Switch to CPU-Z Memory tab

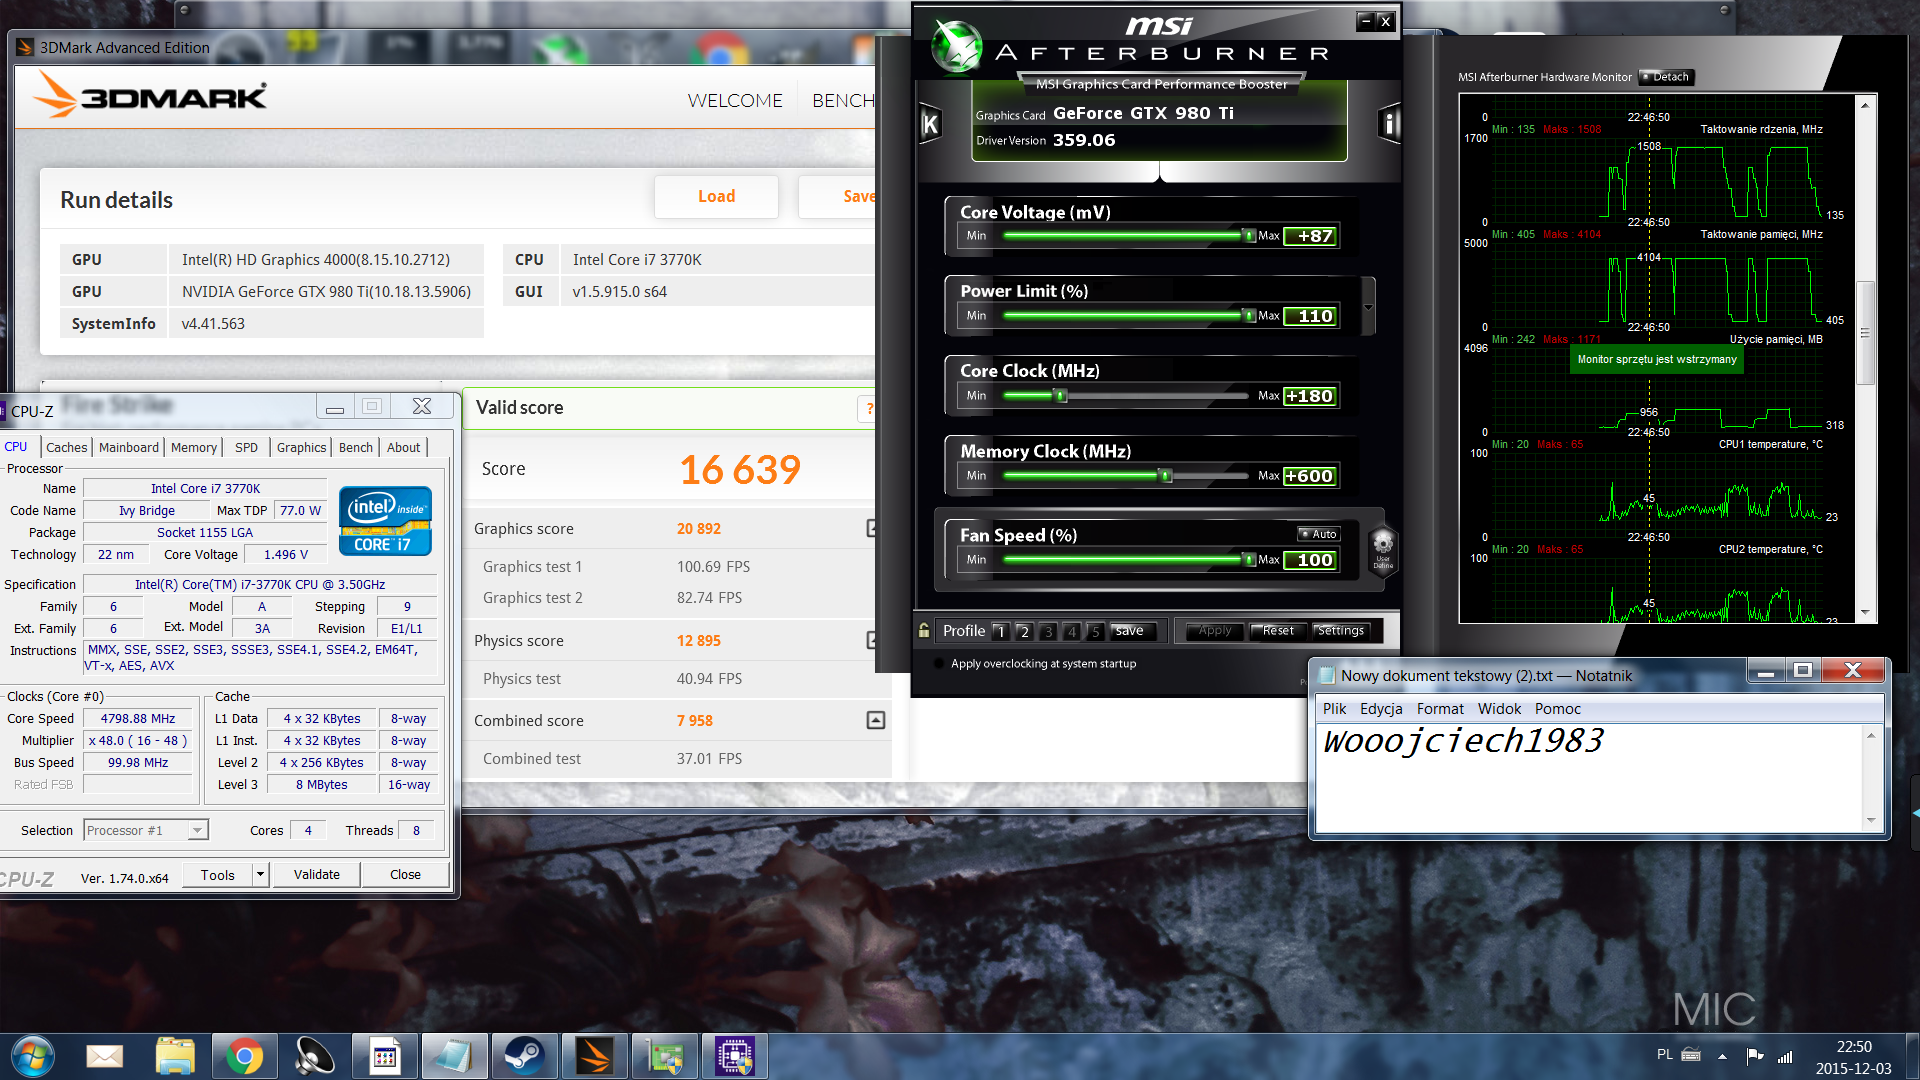click(x=194, y=447)
